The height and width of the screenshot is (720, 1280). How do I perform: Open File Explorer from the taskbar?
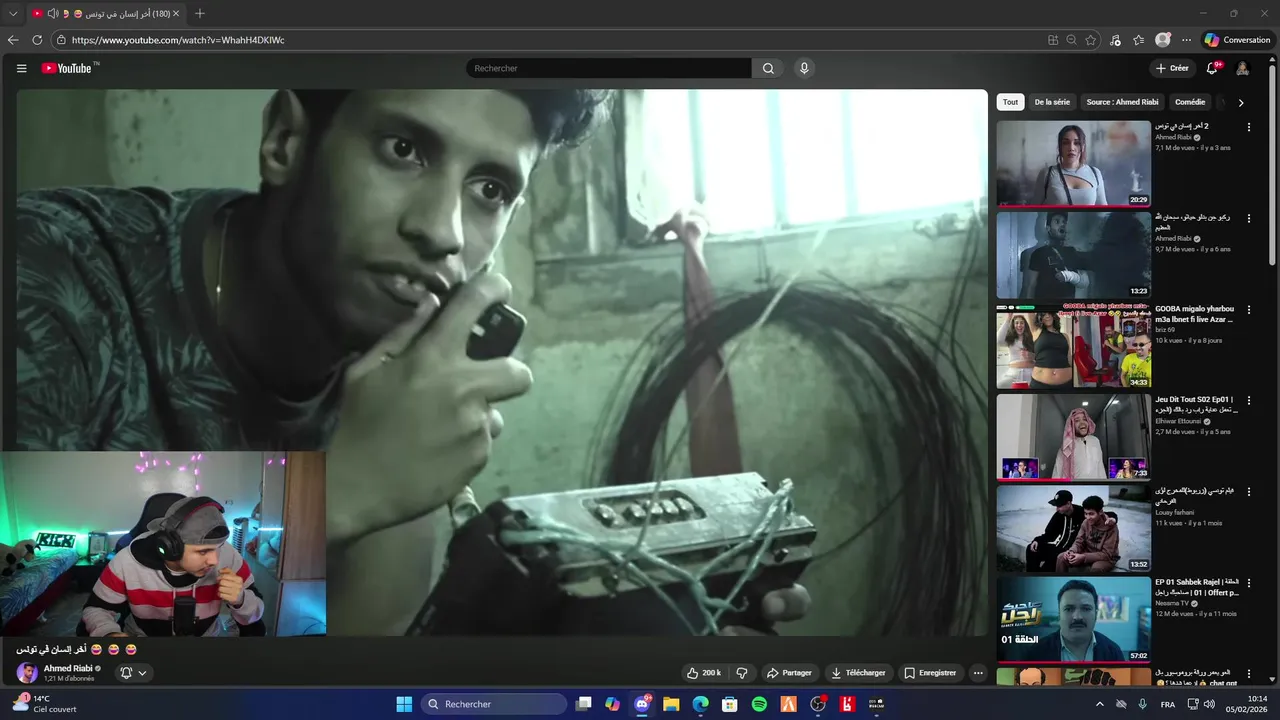point(671,704)
